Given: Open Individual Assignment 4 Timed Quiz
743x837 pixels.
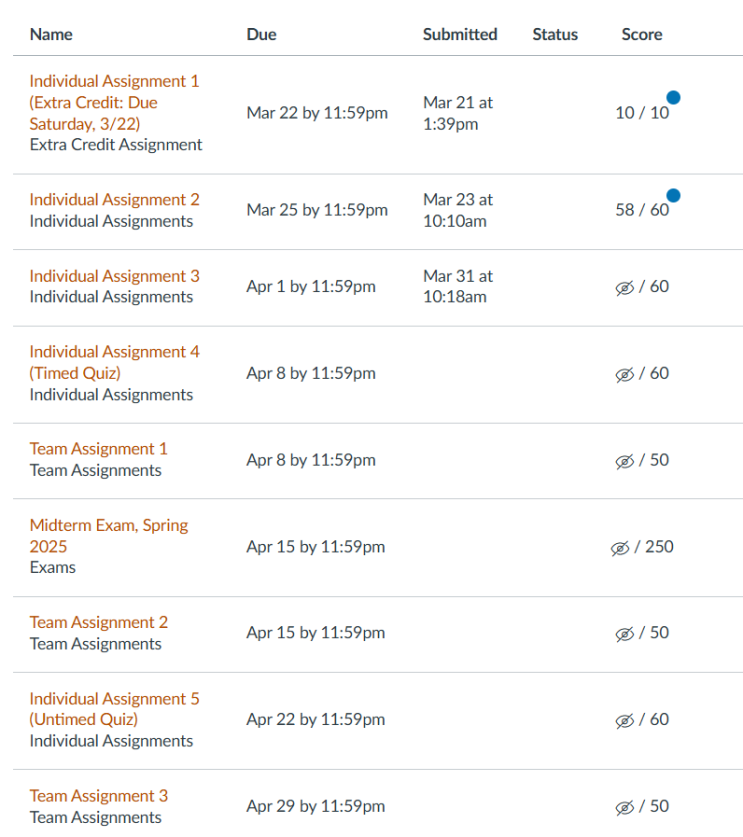Looking at the screenshot, I should [114, 362].
